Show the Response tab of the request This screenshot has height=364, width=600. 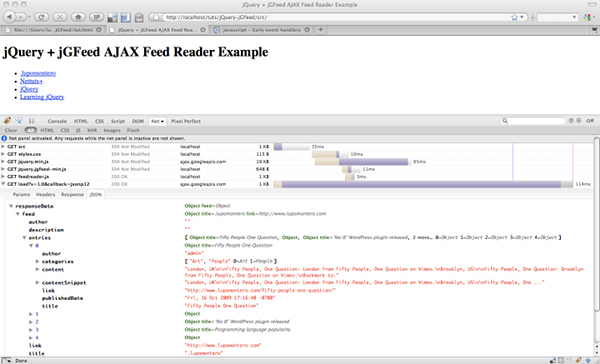(72, 194)
